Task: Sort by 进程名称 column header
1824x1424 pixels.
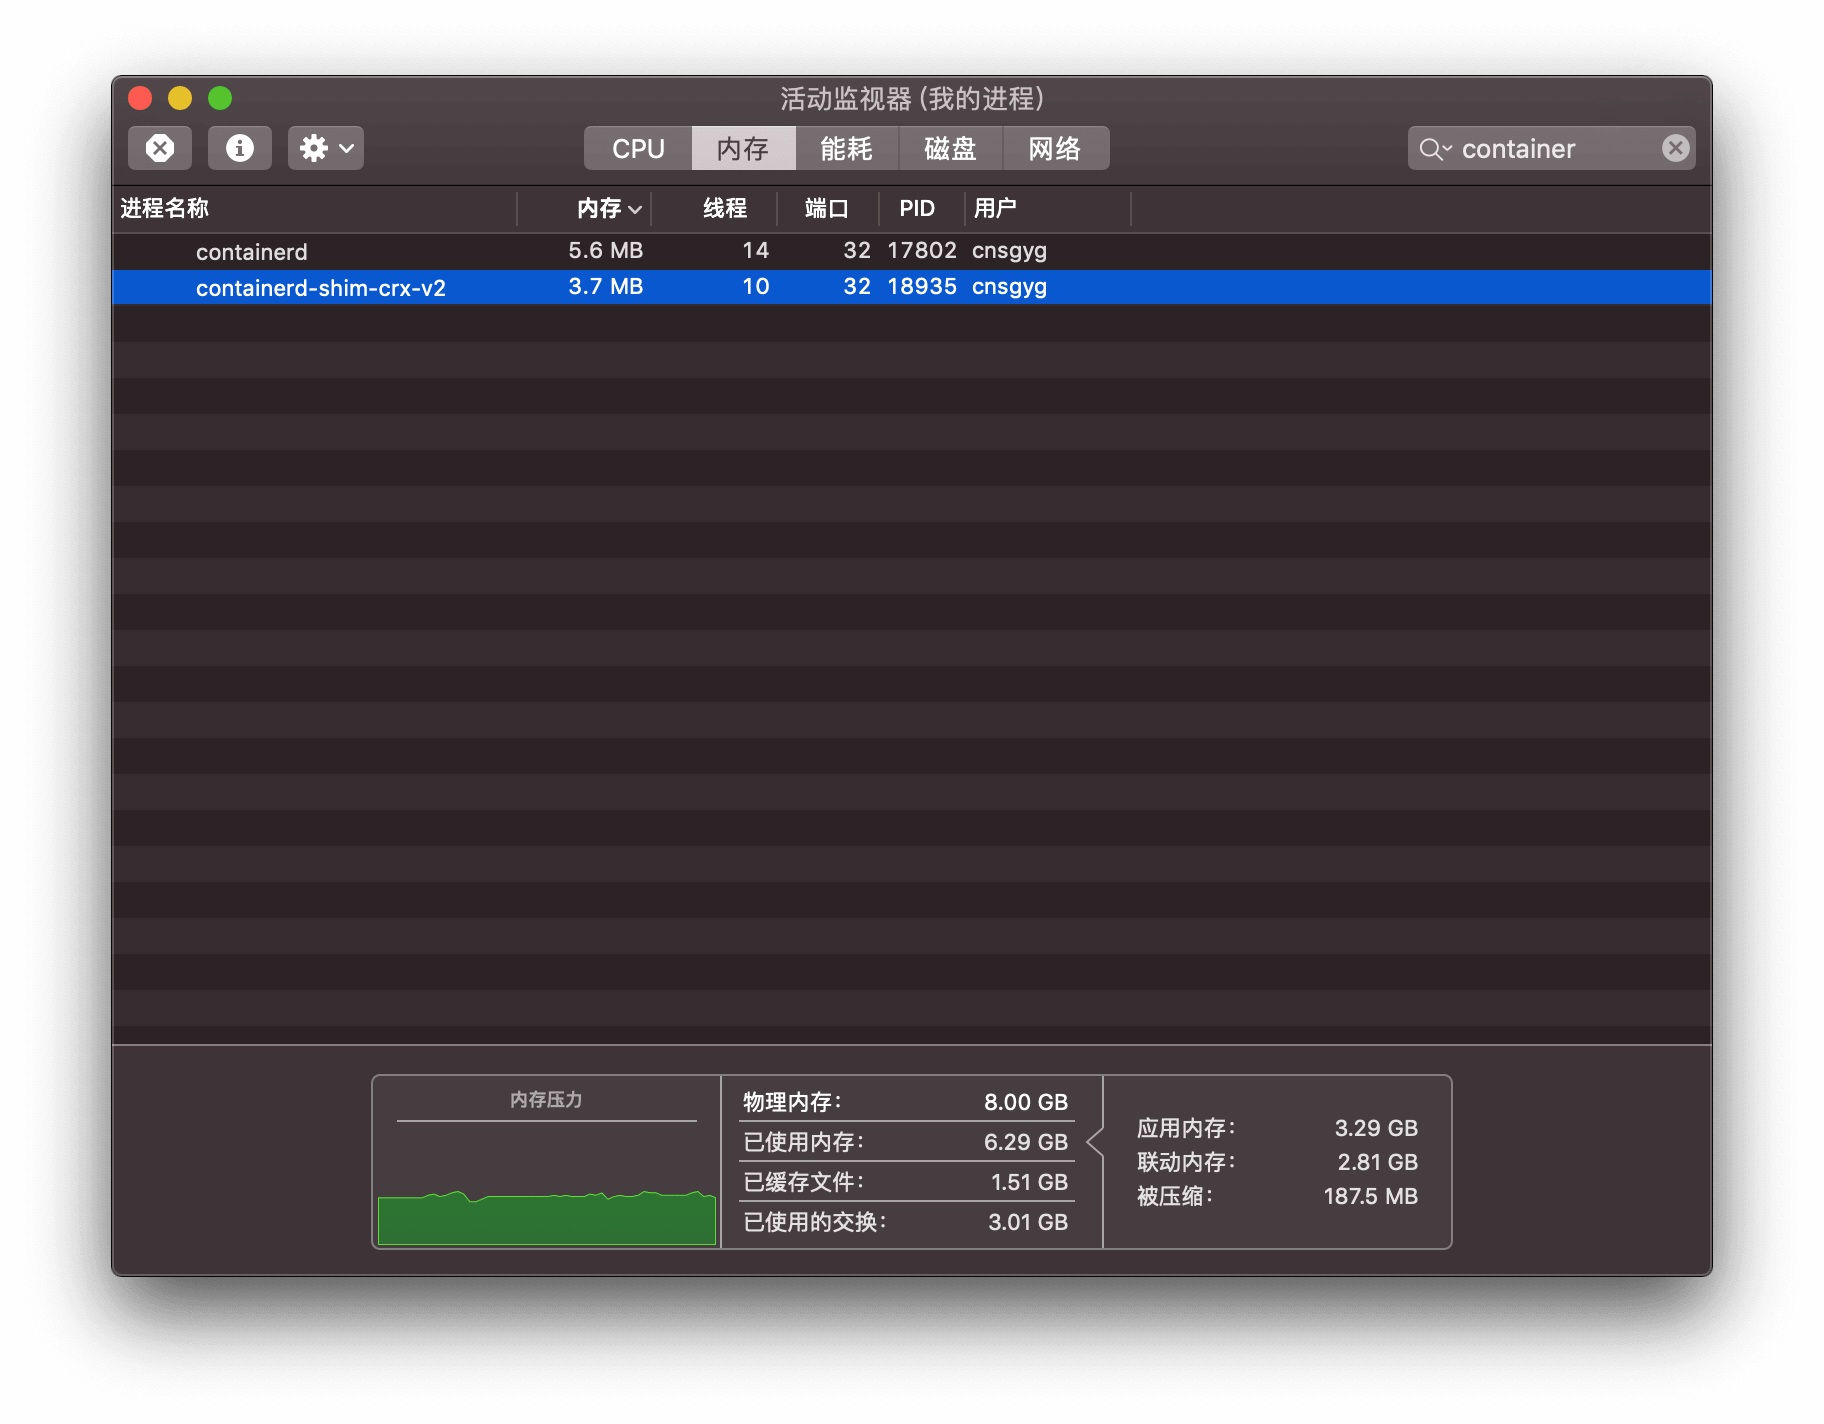Action: (x=315, y=208)
